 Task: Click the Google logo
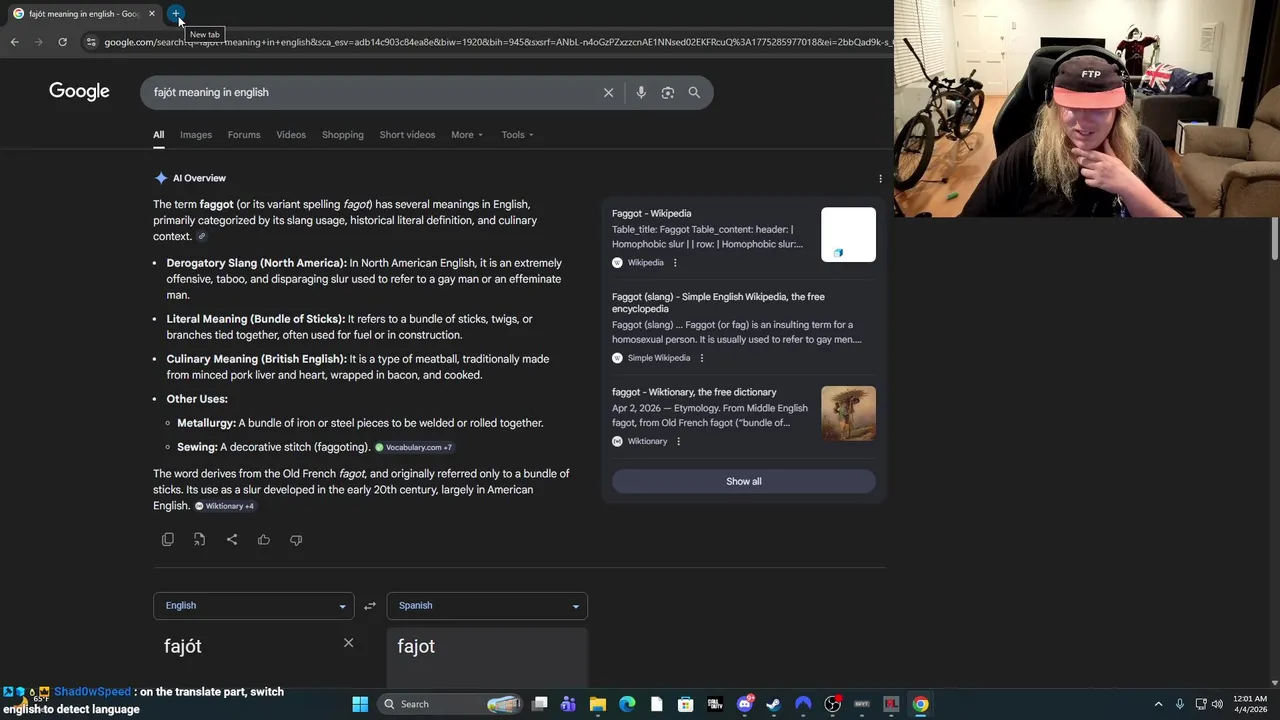tap(79, 92)
